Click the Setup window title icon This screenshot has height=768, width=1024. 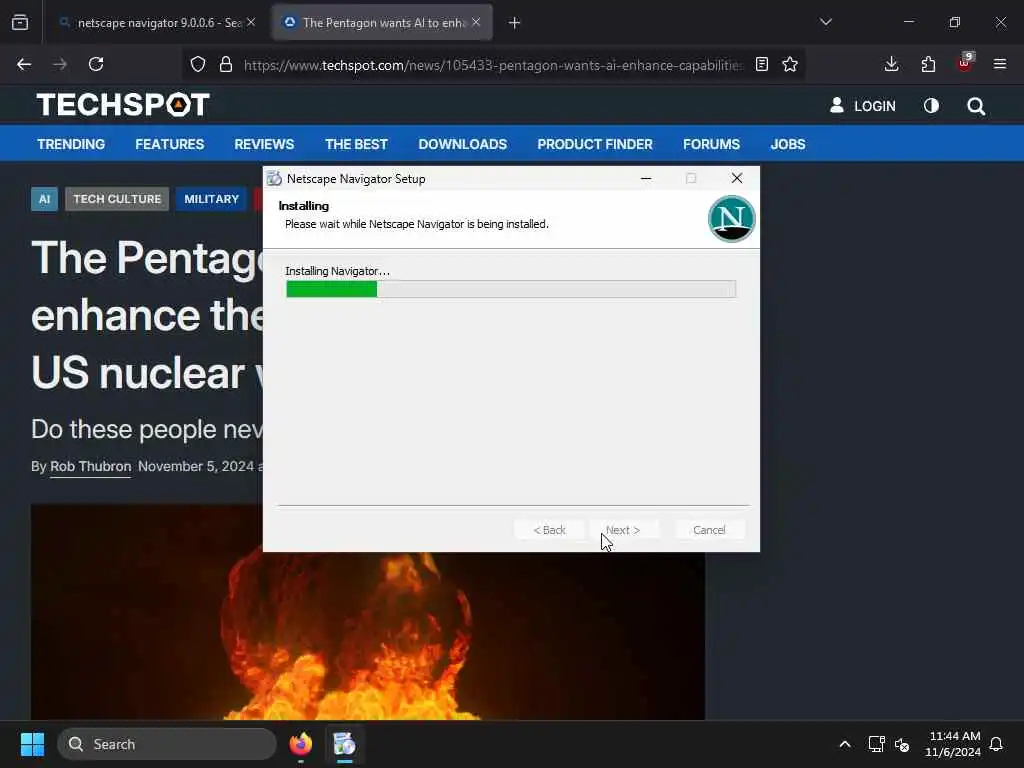pyautogui.click(x=274, y=178)
